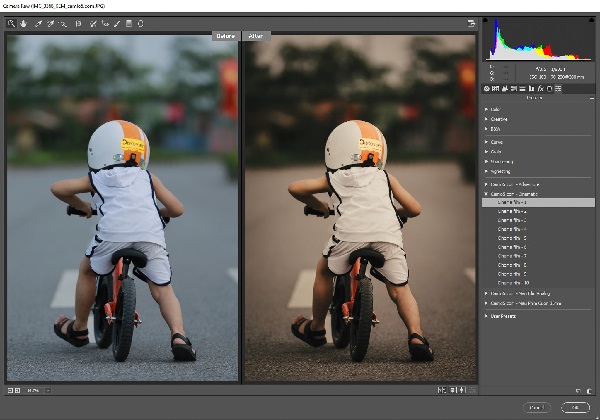
Task: Open the Split Toning panel tab
Action: point(522,89)
